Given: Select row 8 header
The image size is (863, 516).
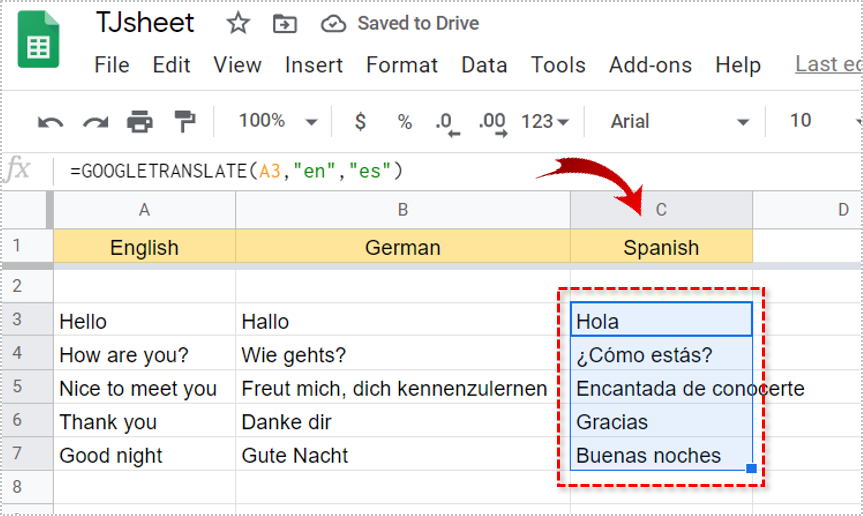Looking at the screenshot, I should click(26, 487).
